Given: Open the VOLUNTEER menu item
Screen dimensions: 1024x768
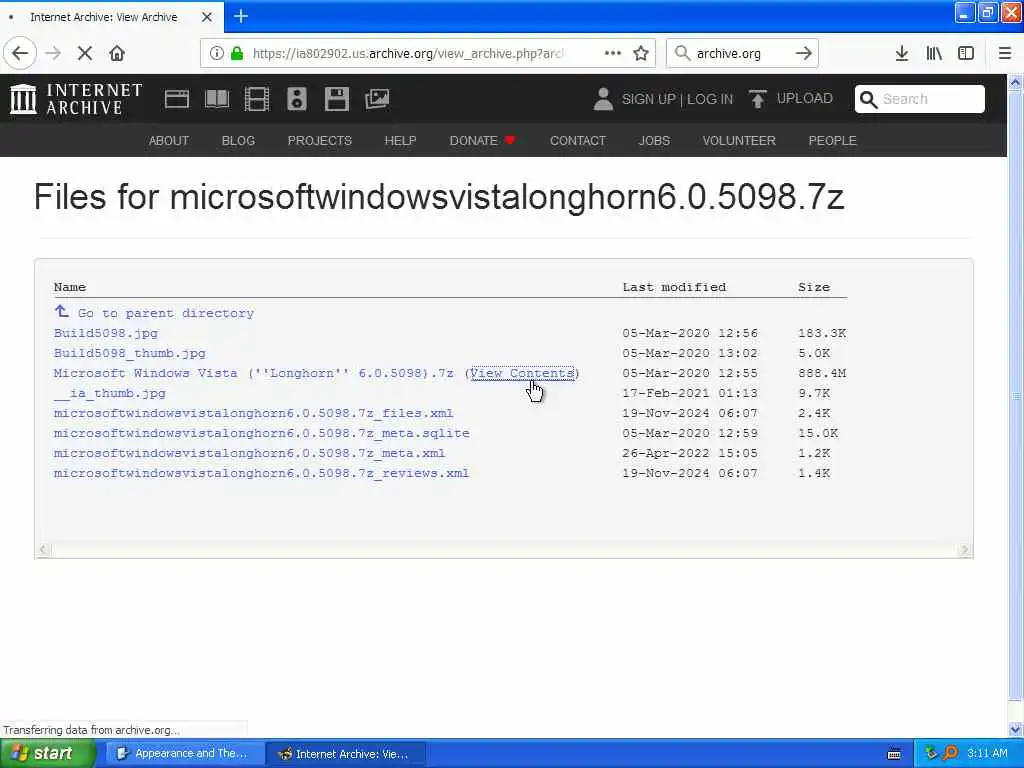Looking at the screenshot, I should point(739,140).
